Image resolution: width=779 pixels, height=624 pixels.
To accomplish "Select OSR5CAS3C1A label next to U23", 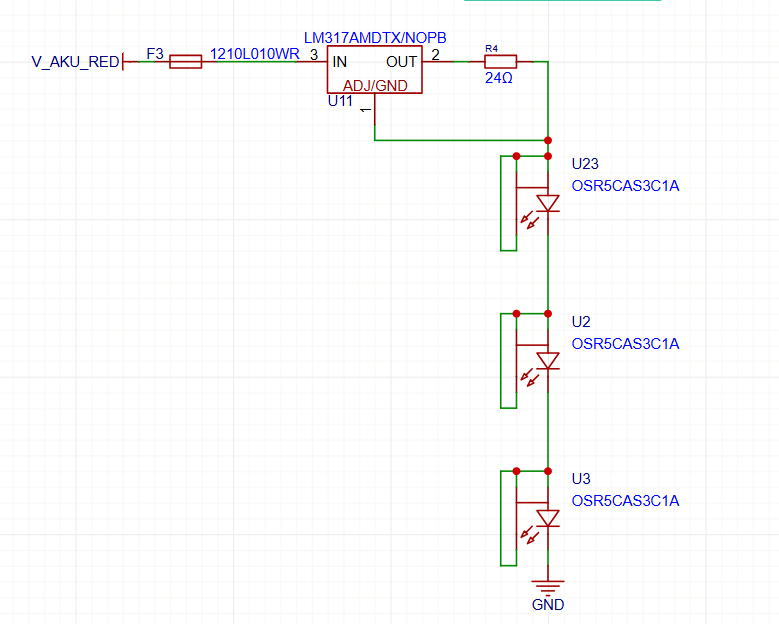I will [x=625, y=186].
